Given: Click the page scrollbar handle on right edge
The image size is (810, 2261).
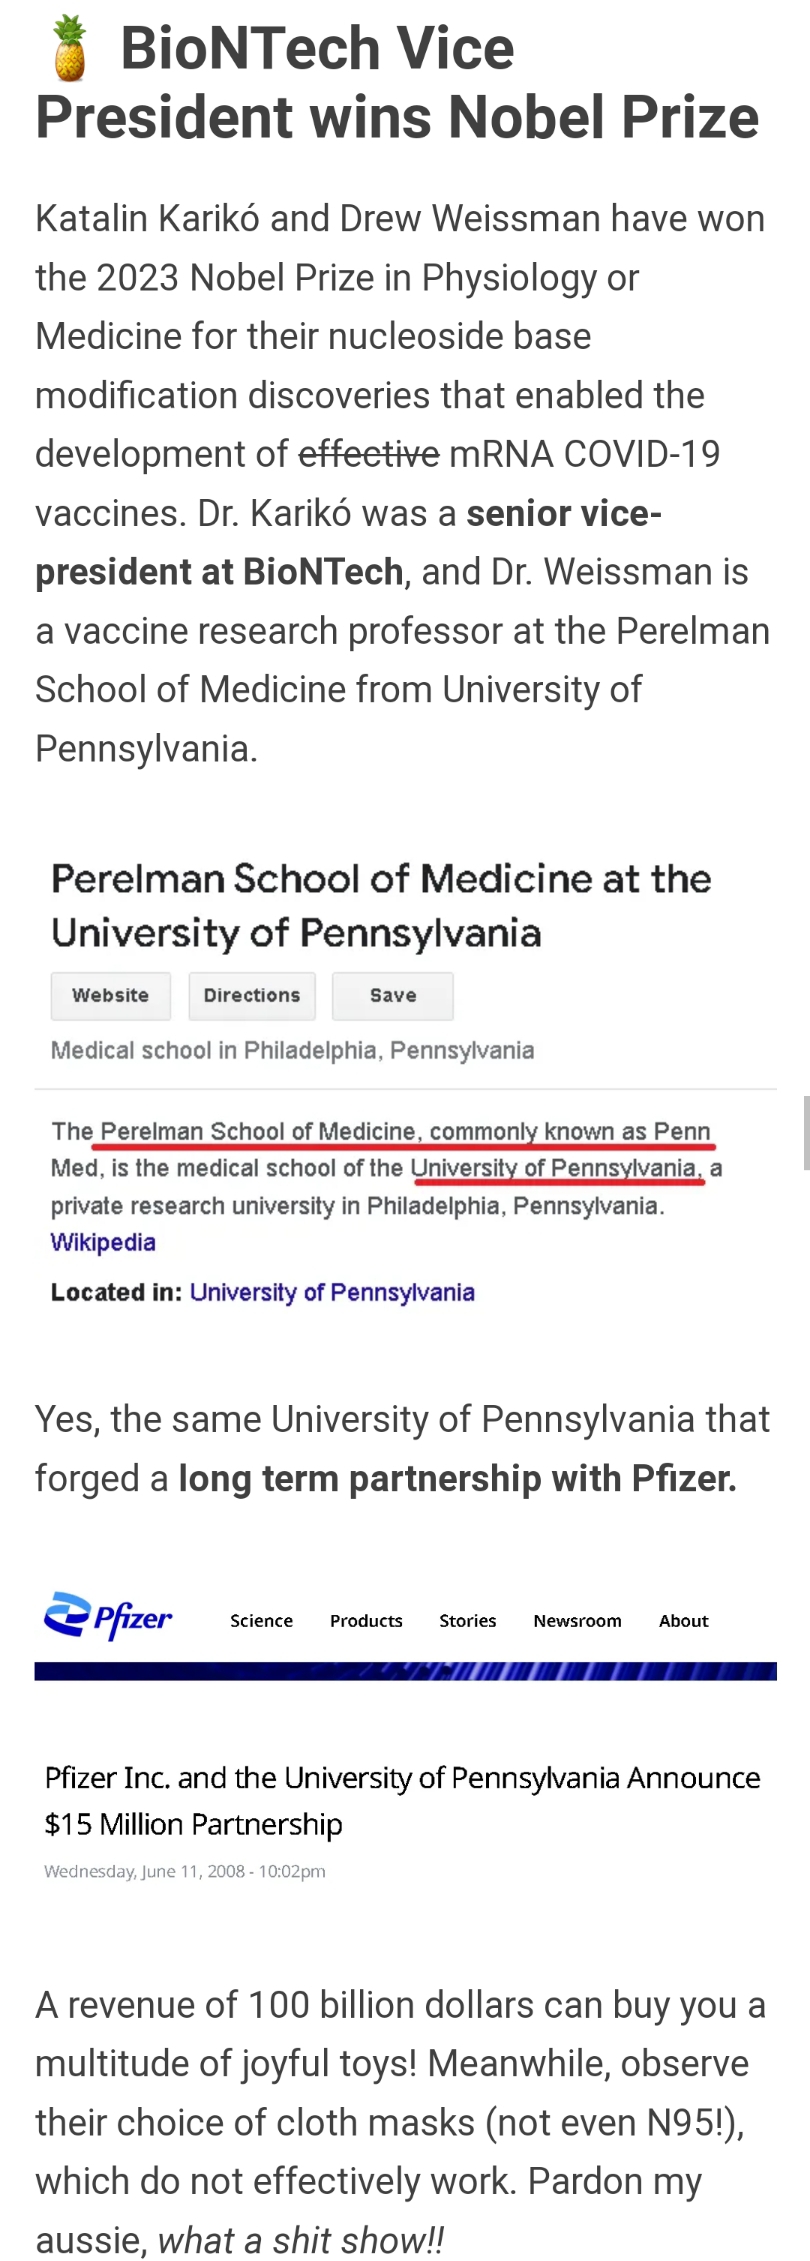Looking at the screenshot, I should 806,1133.
